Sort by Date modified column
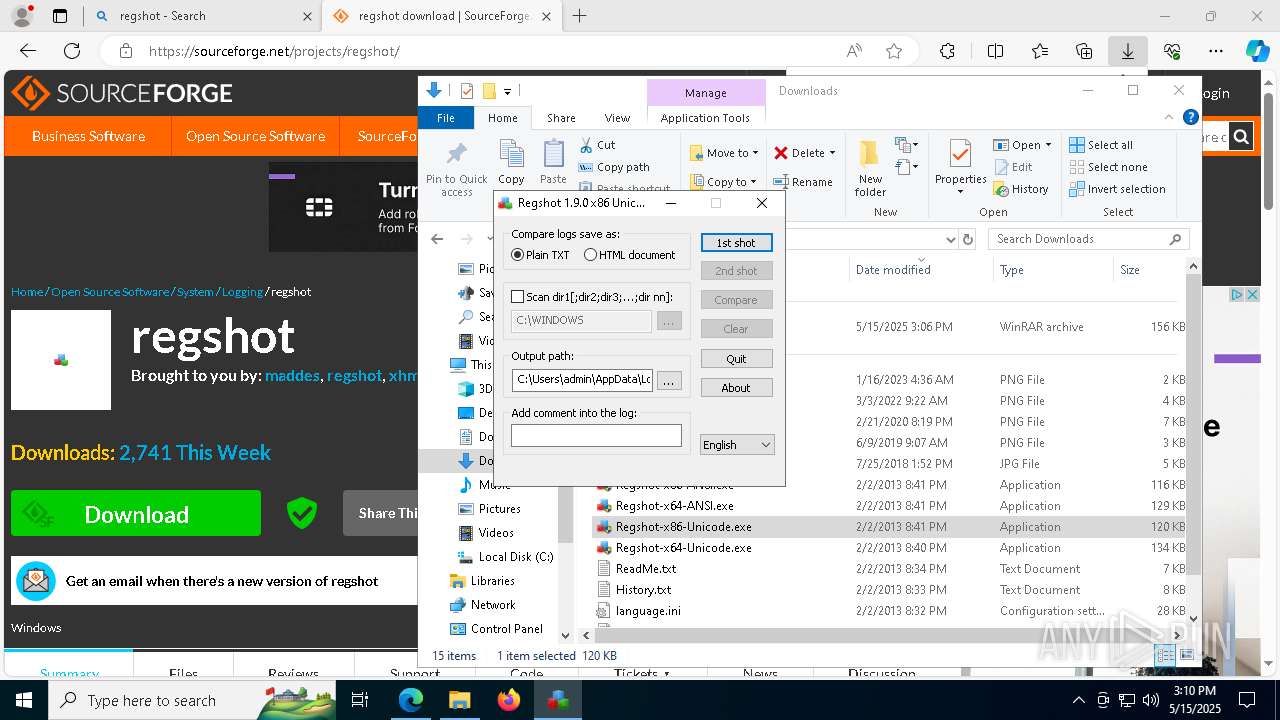Image resolution: width=1280 pixels, height=720 pixels. [x=893, y=270]
